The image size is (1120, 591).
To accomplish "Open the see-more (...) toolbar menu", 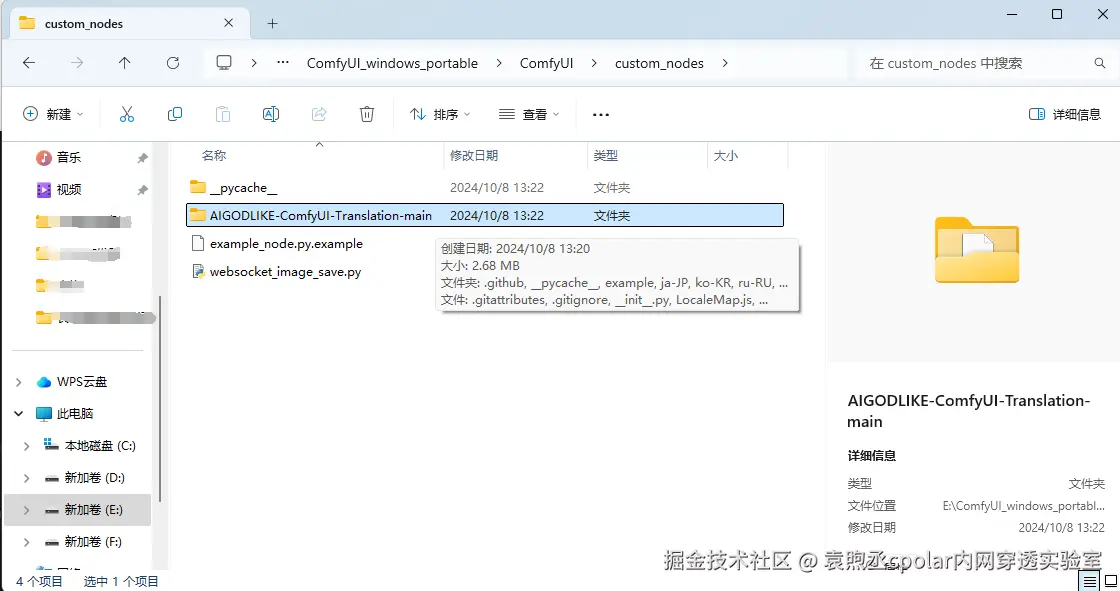I will coord(599,113).
